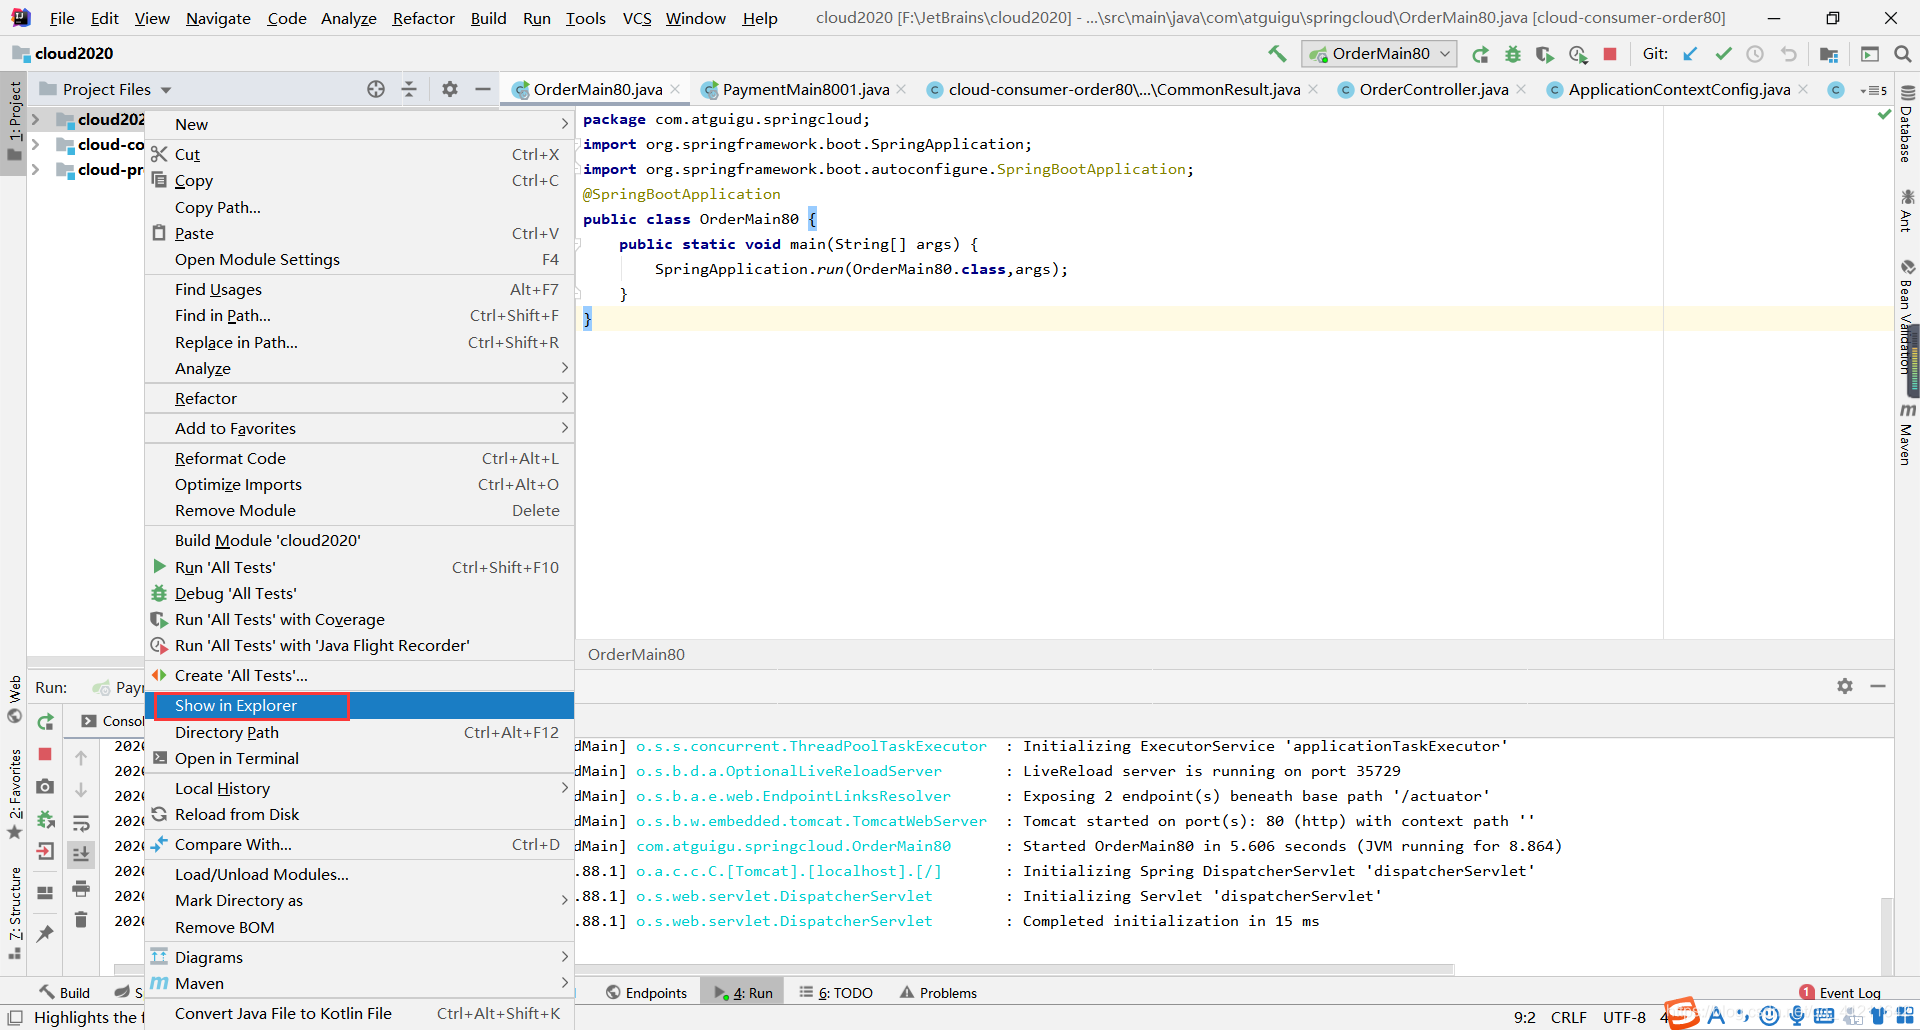Switch to OrderController.java tab
This screenshot has width=1920, height=1030.
click(x=1433, y=89)
